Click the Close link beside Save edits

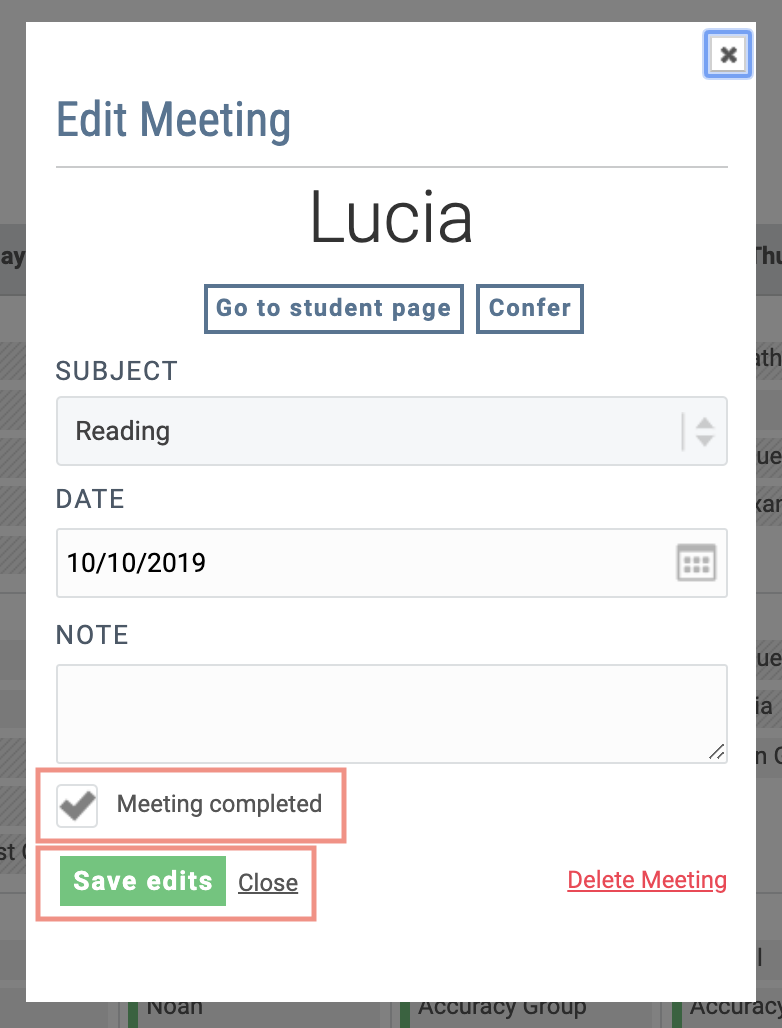click(x=268, y=883)
